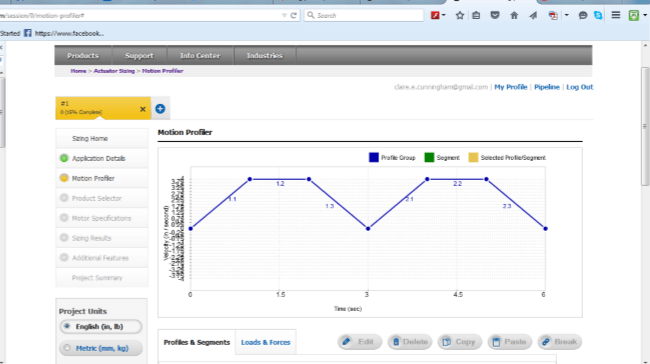Screen dimensions: 650x364
Task: Click the Facebook bookmark shortcut
Action: (x=64, y=33)
